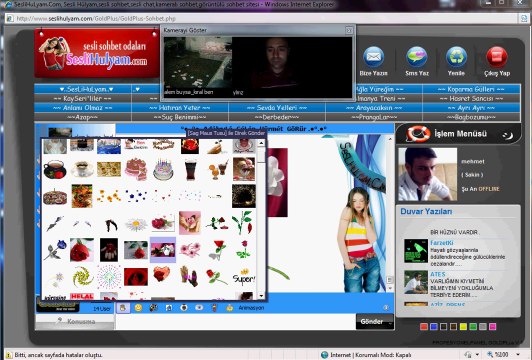Select the pink color swatch
This screenshot has height=360, width=532.
click(x=493, y=326)
